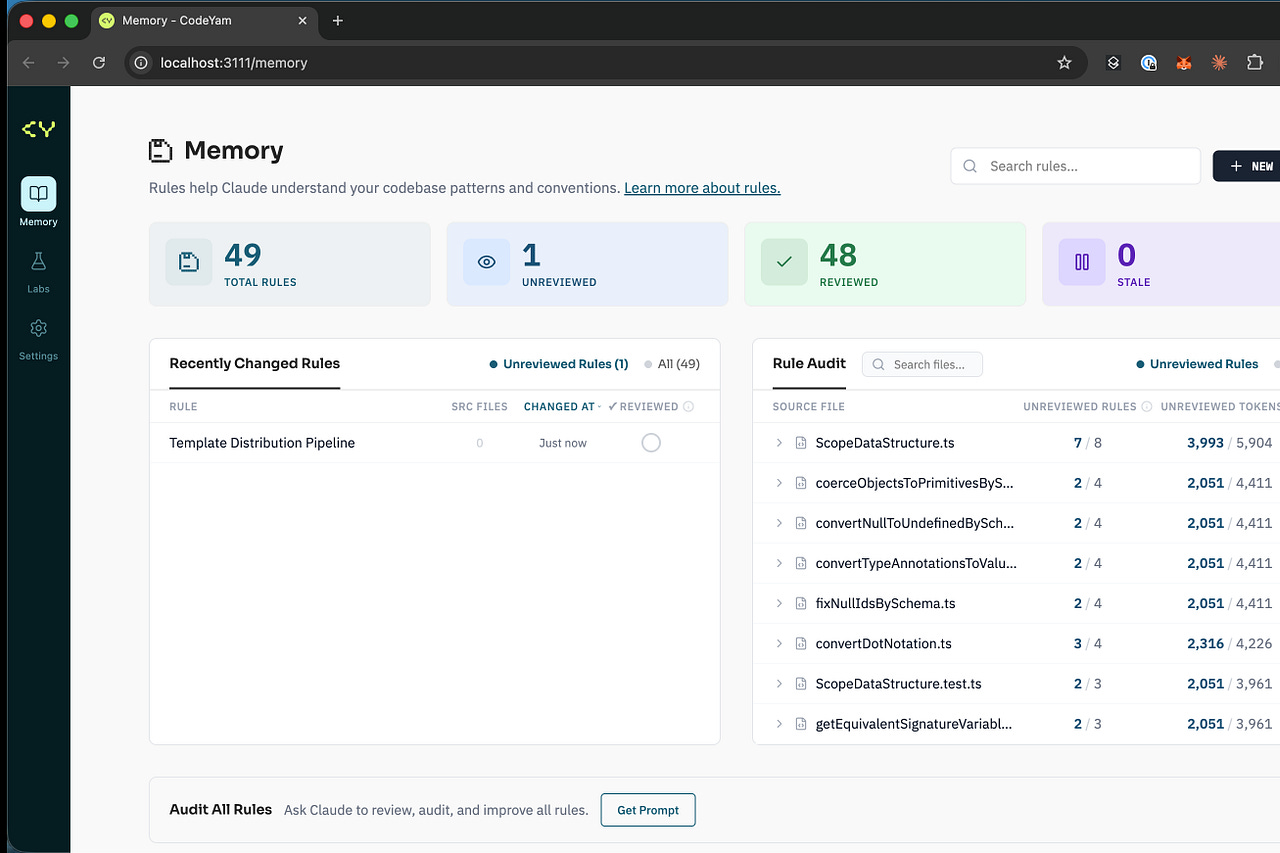
Task: Click the file icon of fixNullIdsBySchema.ts
Action: [801, 604]
